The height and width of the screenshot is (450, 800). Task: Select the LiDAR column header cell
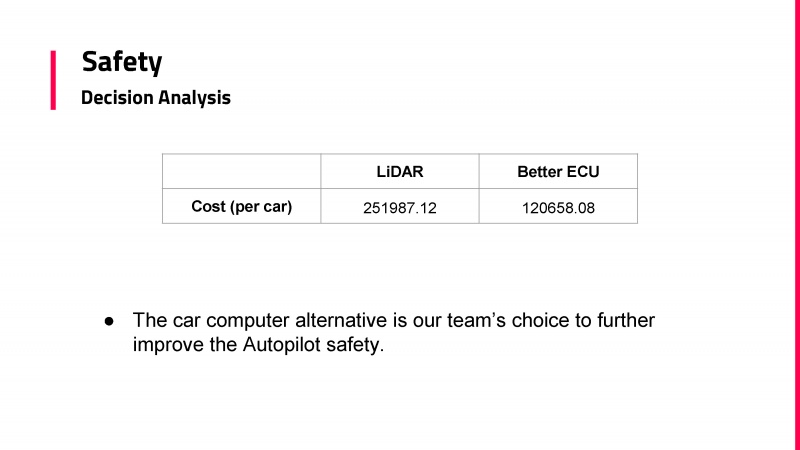[x=400, y=171]
